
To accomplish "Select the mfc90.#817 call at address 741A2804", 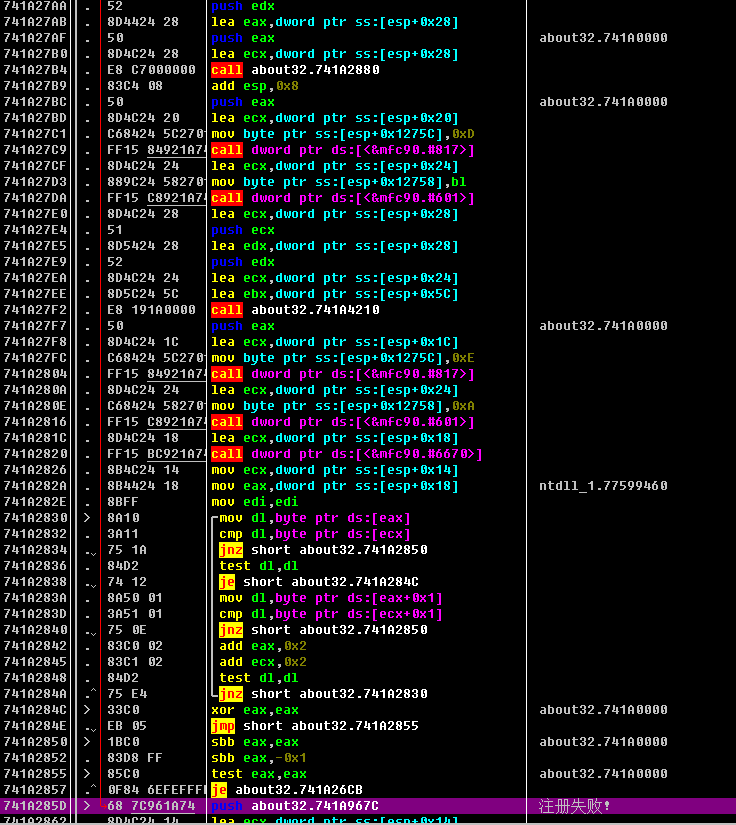I will (342, 374).
